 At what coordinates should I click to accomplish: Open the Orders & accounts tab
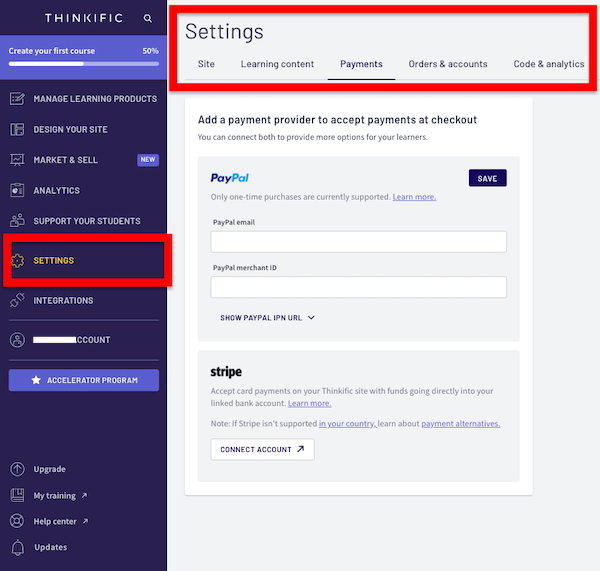[x=448, y=64]
